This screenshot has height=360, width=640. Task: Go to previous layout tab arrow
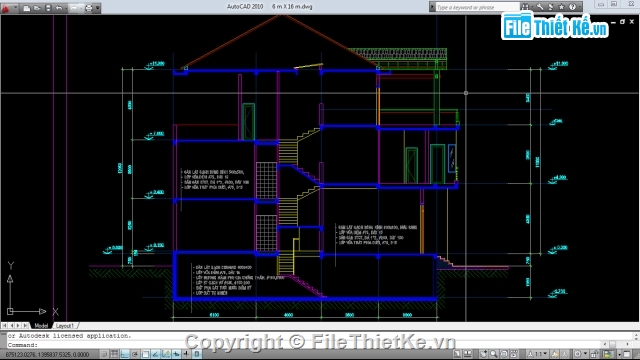(x=11, y=326)
